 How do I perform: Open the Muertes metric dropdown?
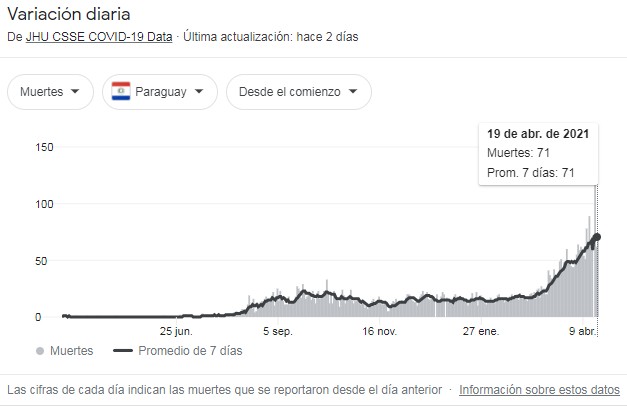tap(51, 91)
